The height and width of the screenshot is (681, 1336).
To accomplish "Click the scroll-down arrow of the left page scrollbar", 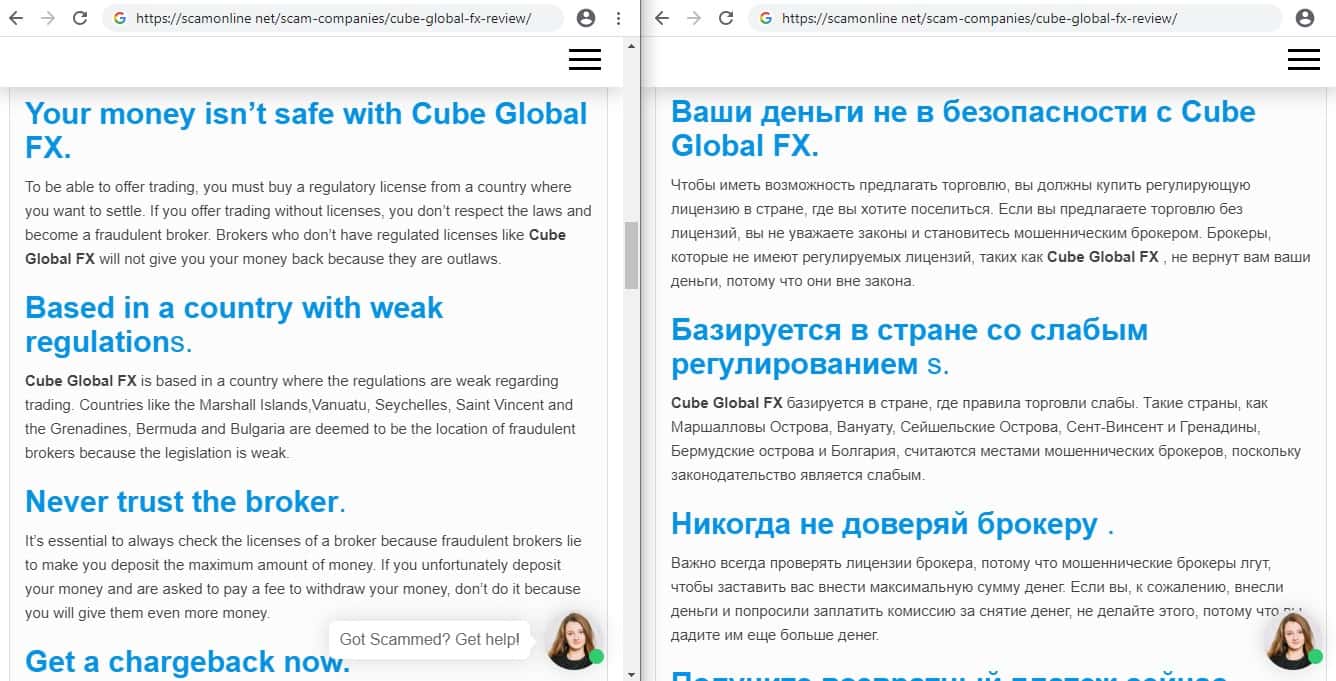I will point(631,673).
